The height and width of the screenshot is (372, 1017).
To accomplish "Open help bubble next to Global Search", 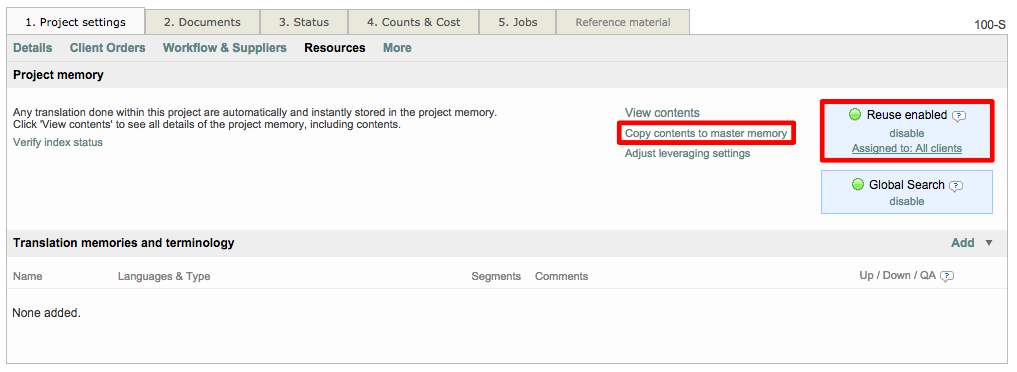I will [x=956, y=185].
